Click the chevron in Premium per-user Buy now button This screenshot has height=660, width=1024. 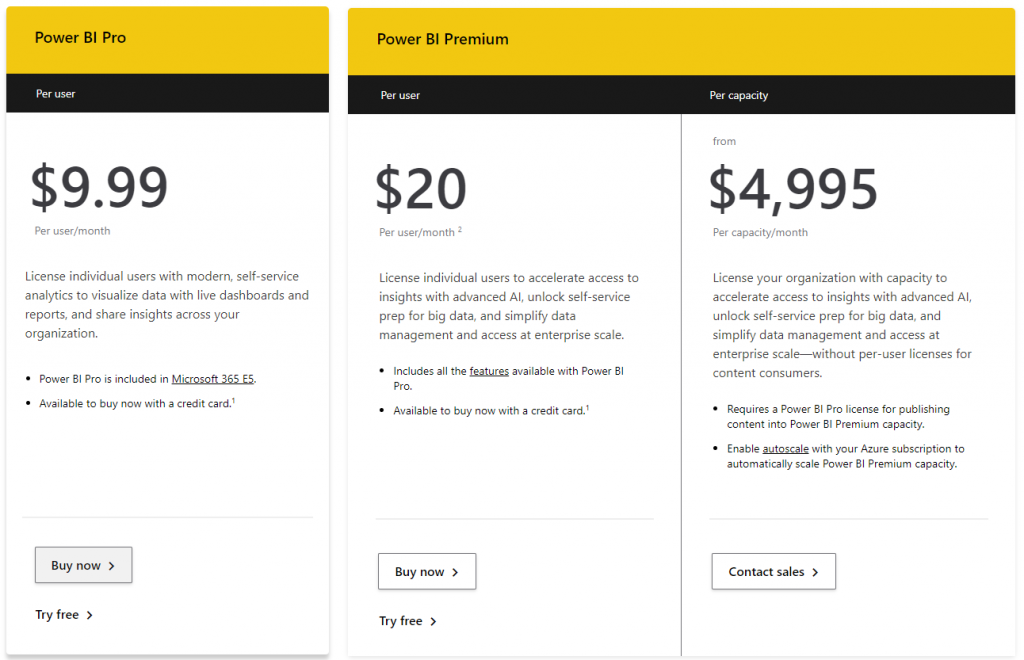pos(455,572)
